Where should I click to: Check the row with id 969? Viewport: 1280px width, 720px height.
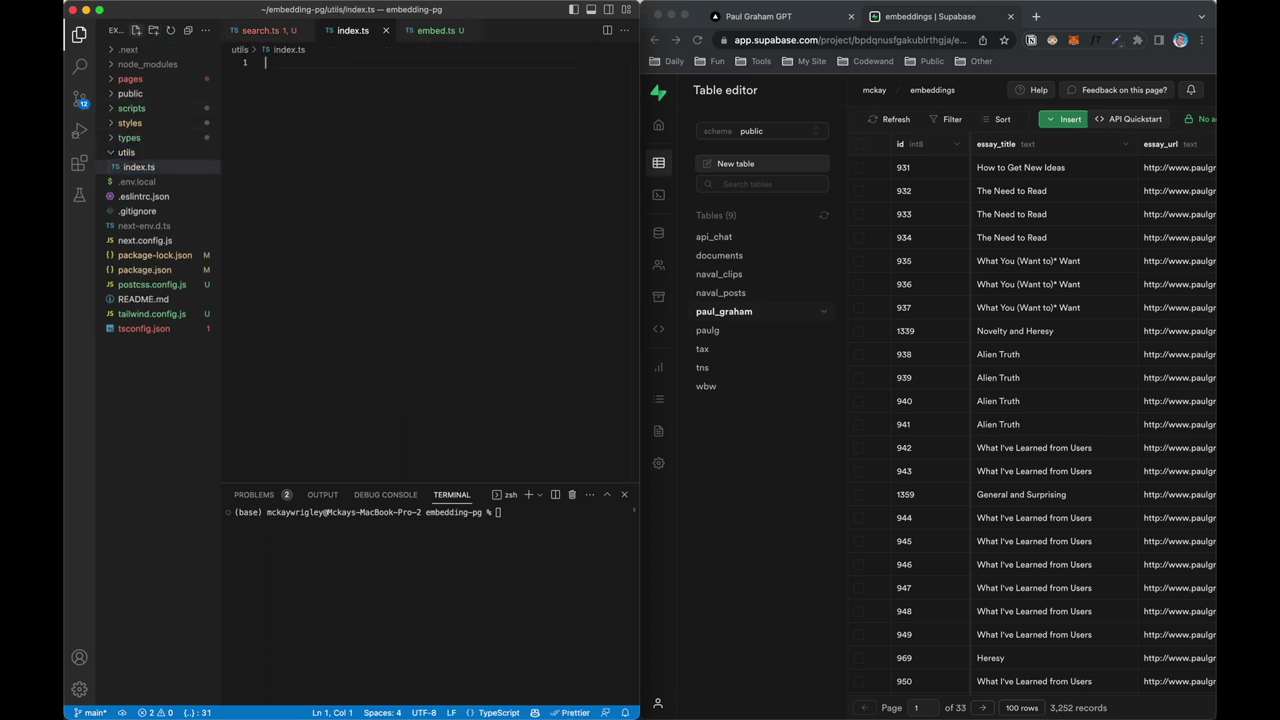pyautogui.click(x=858, y=658)
